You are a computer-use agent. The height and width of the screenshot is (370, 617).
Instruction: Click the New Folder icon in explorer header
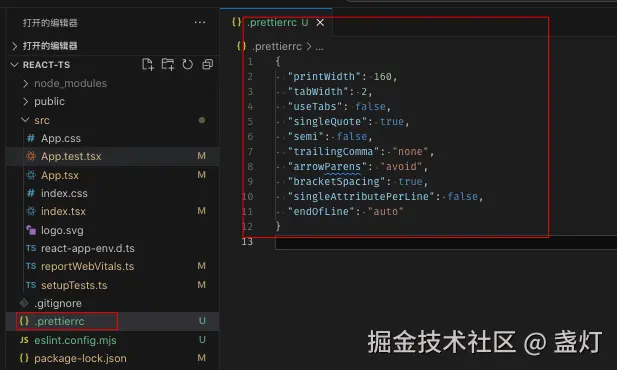pyautogui.click(x=168, y=64)
